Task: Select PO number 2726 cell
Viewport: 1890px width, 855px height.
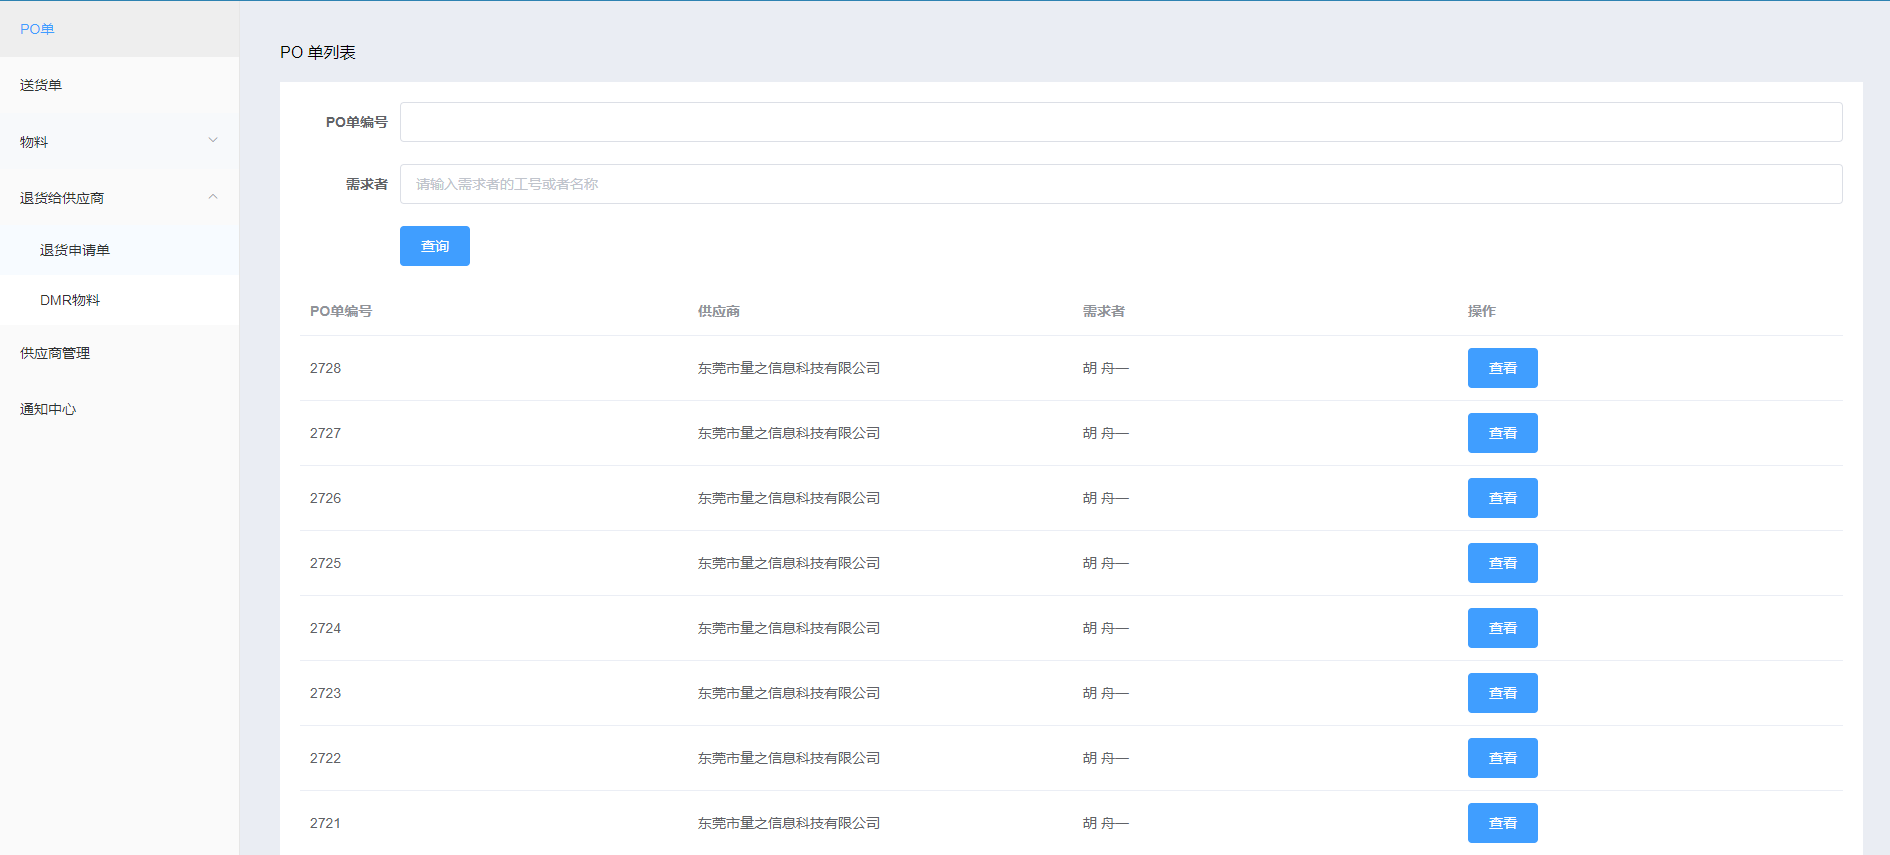Action: coord(325,498)
